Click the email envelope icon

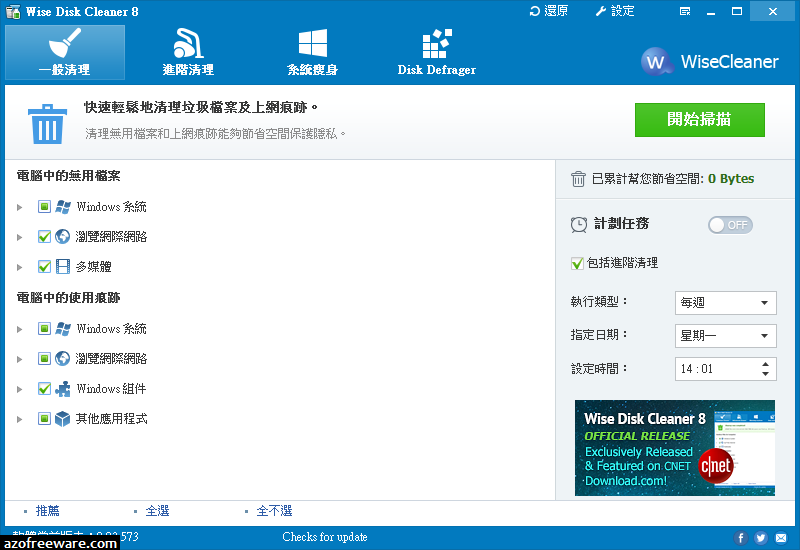(781, 538)
